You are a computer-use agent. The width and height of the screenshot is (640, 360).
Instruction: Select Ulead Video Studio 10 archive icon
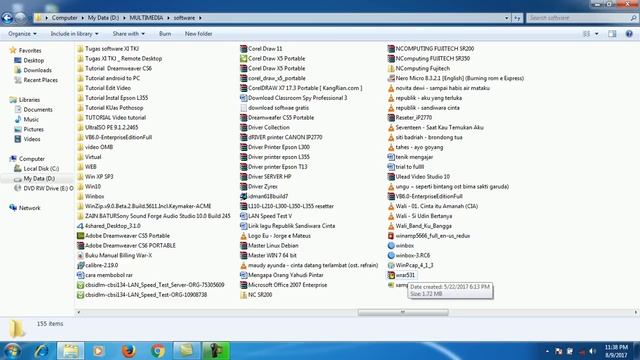391,177
